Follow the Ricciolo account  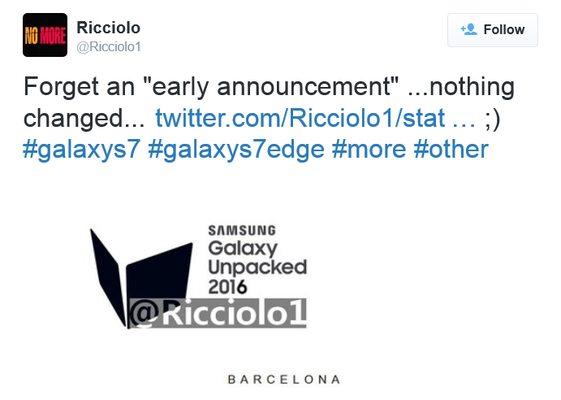tap(492, 30)
